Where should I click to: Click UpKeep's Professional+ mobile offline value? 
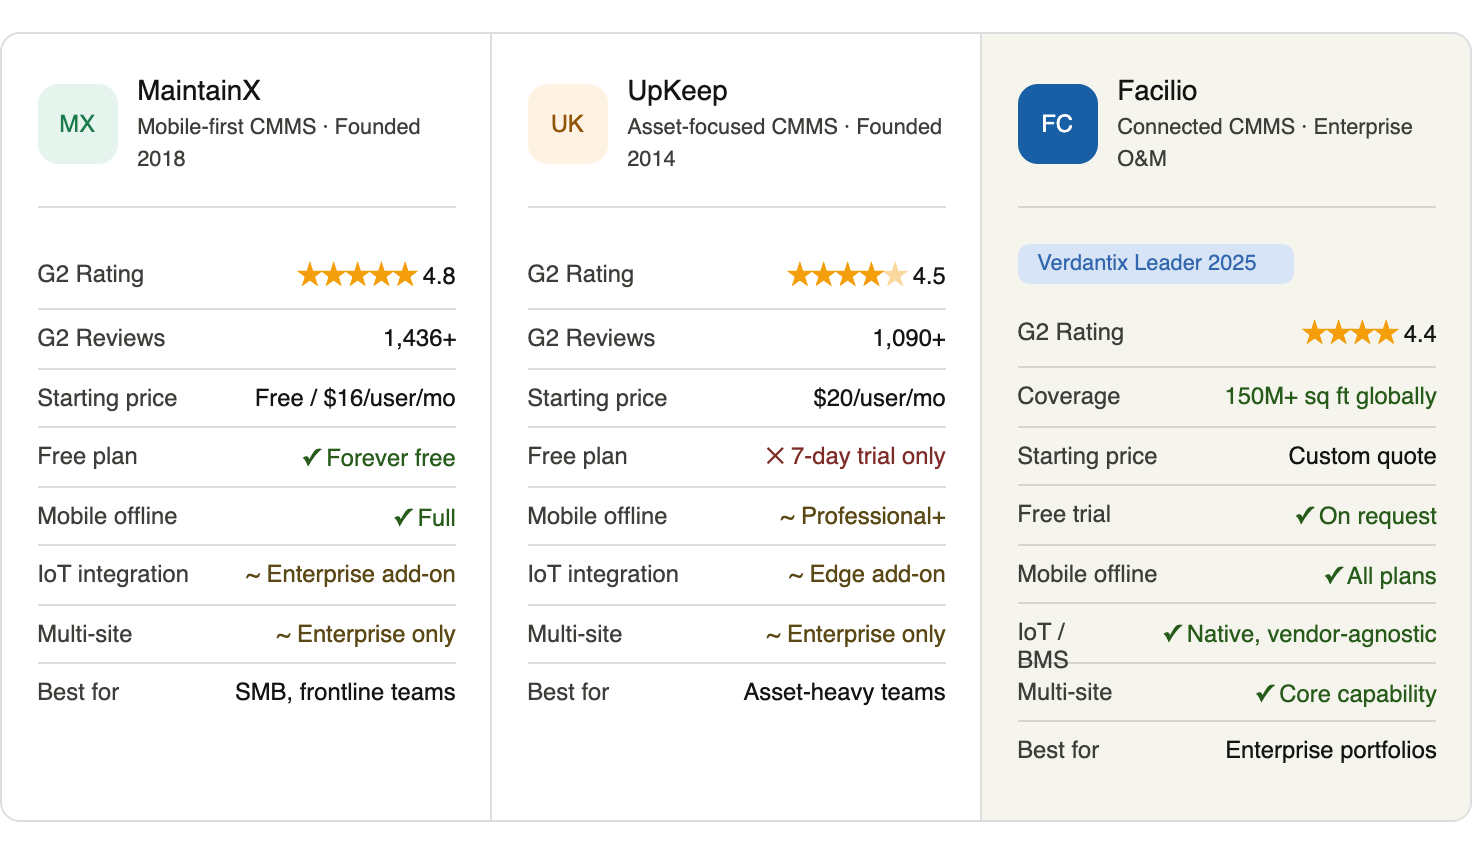coord(863,516)
